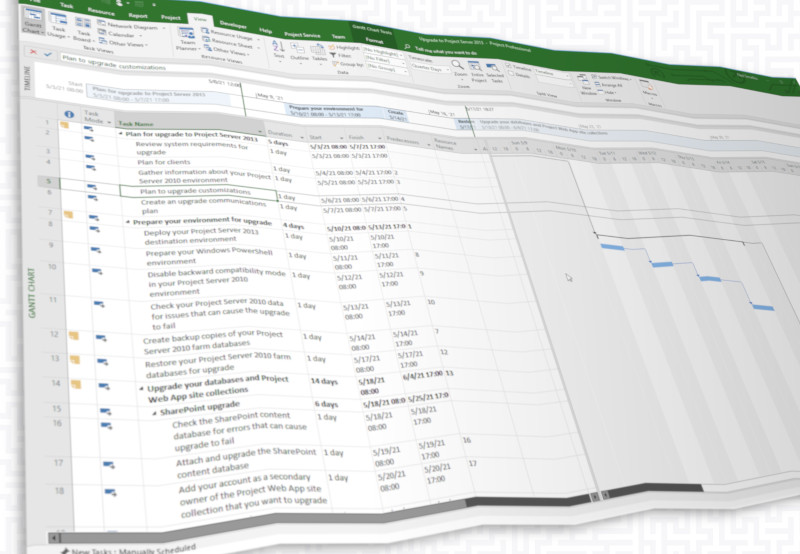The height and width of the screenshot is (554, 800).
Task: Open the Filter dropdown list
Action: coord(384,60)
